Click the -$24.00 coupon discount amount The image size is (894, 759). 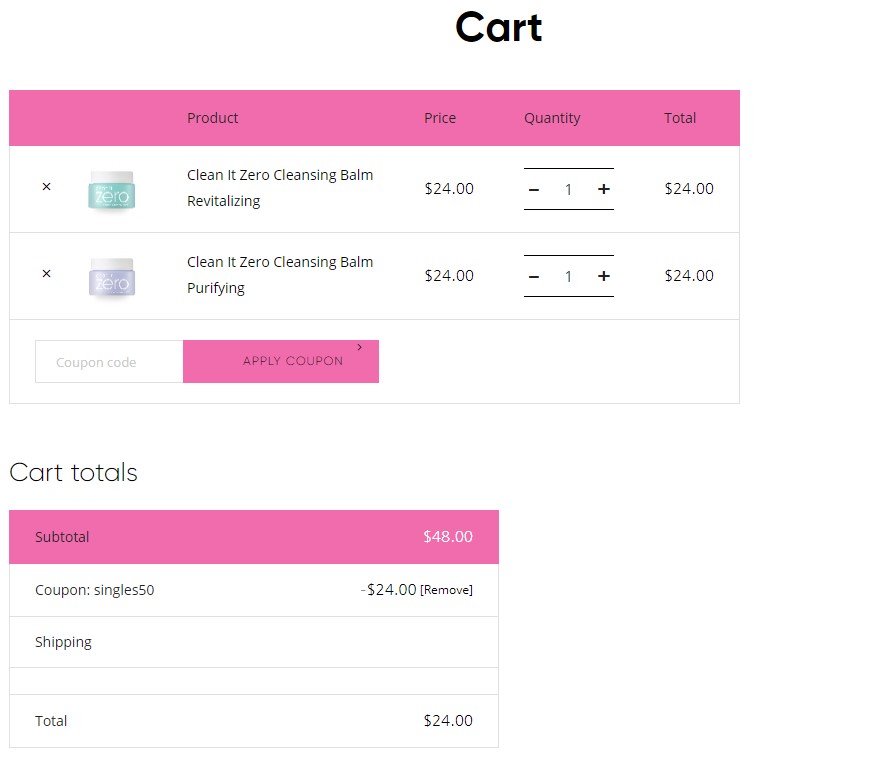point(388,590)
